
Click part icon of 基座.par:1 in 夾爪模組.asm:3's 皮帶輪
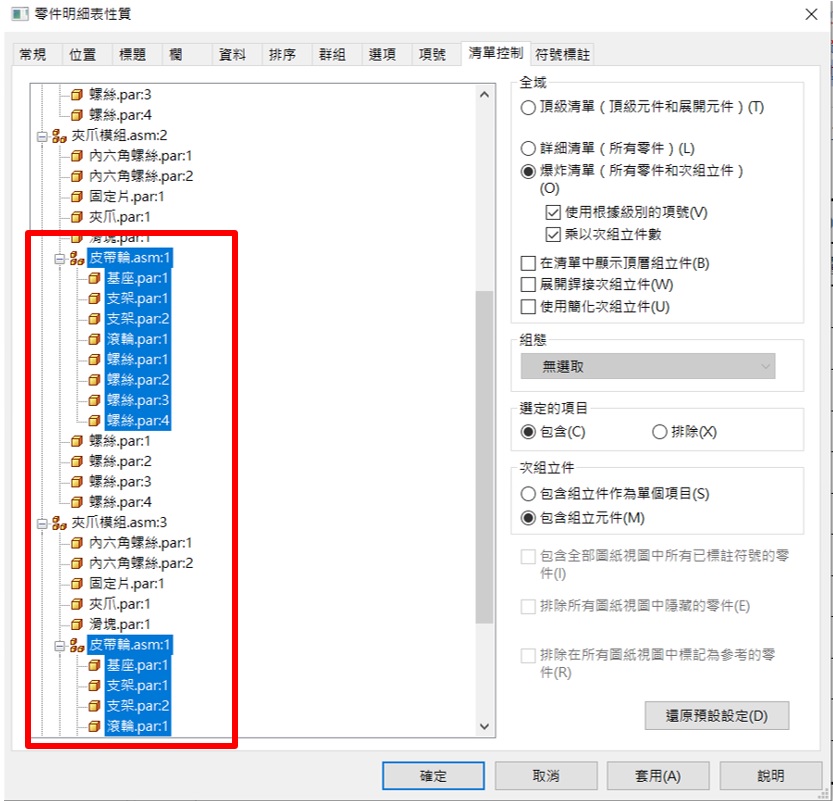[95, 665]
